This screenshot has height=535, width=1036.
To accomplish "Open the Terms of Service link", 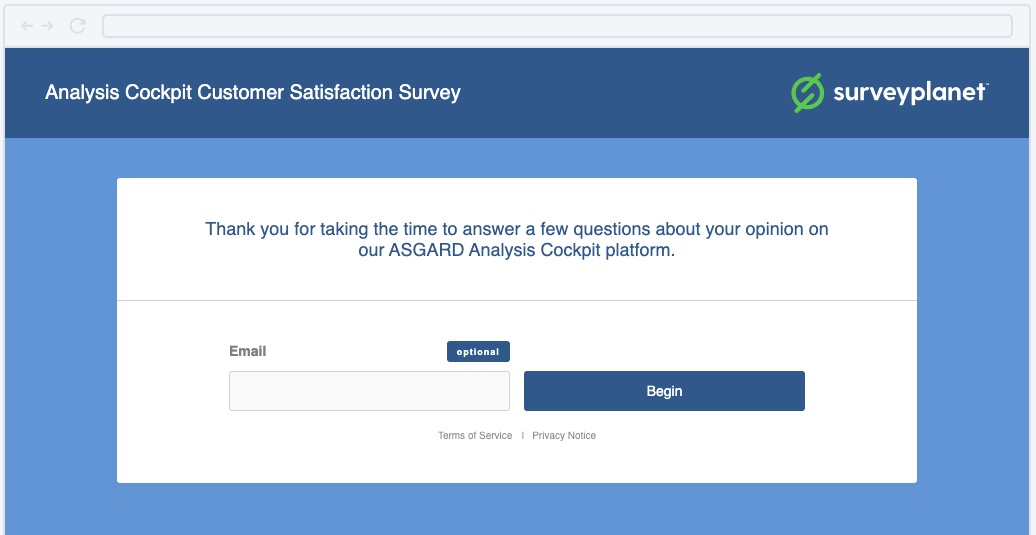I will (x=475, y=436).
